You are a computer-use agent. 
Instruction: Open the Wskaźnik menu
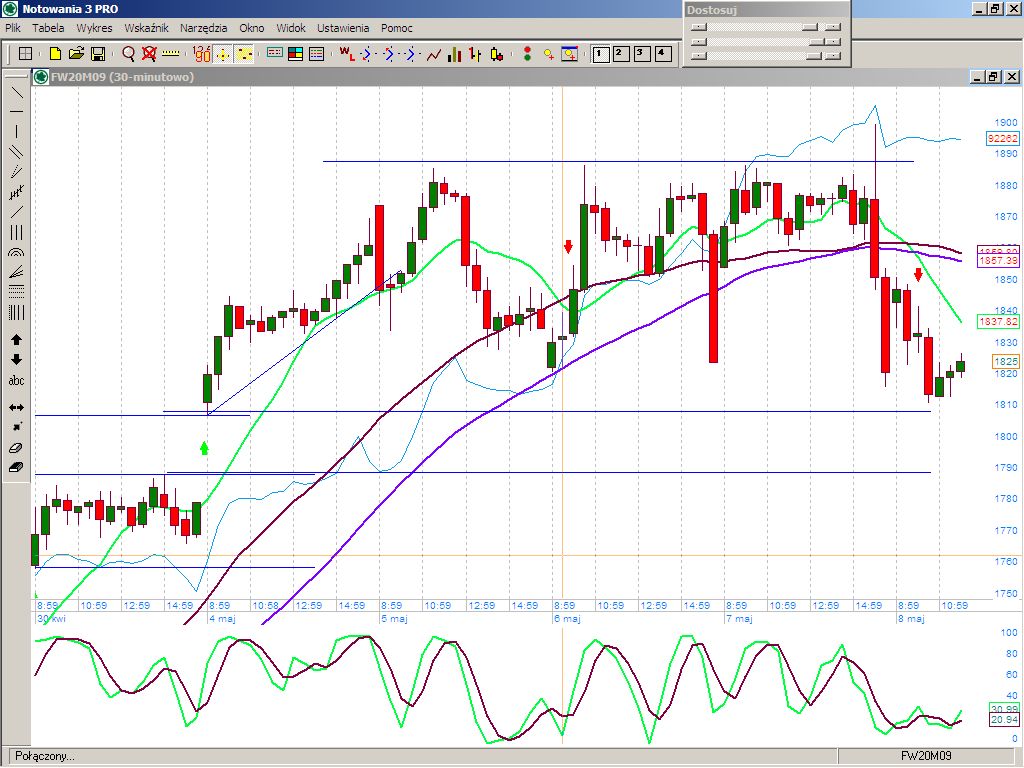(146, 28)
